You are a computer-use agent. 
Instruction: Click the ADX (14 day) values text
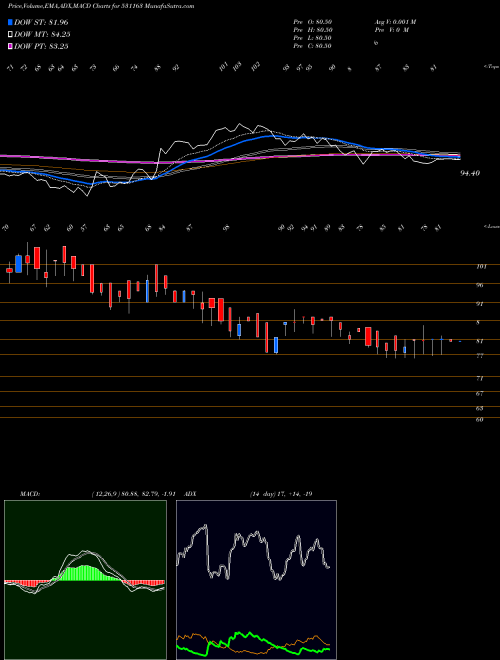pyautogui.click(x=281, y=494)
